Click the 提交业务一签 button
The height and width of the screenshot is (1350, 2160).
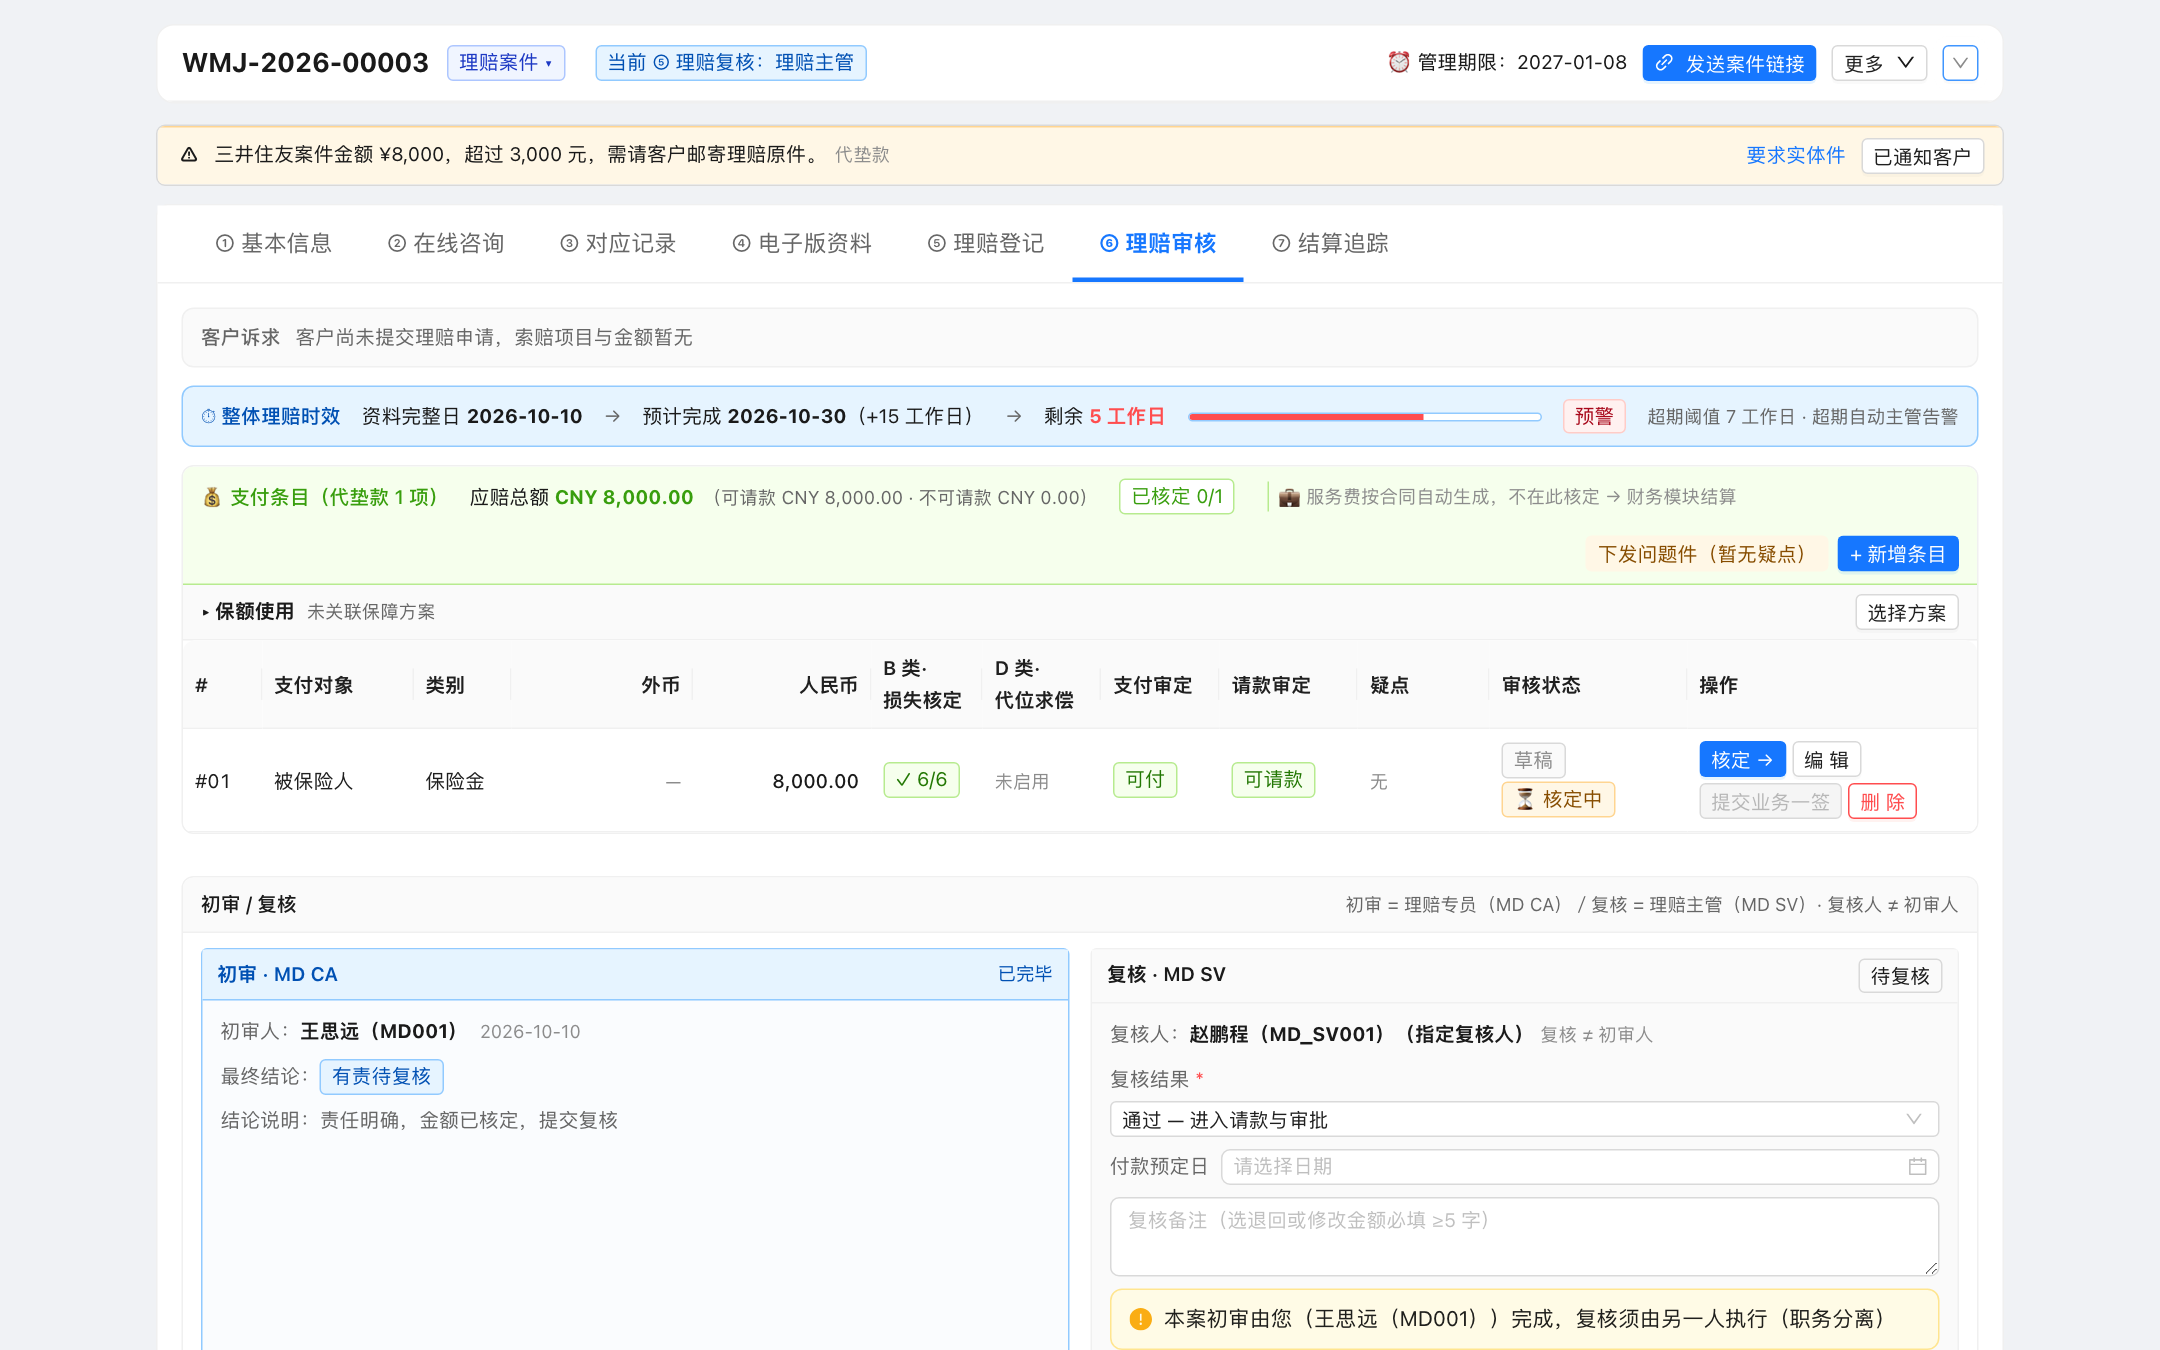point(1770,802)
